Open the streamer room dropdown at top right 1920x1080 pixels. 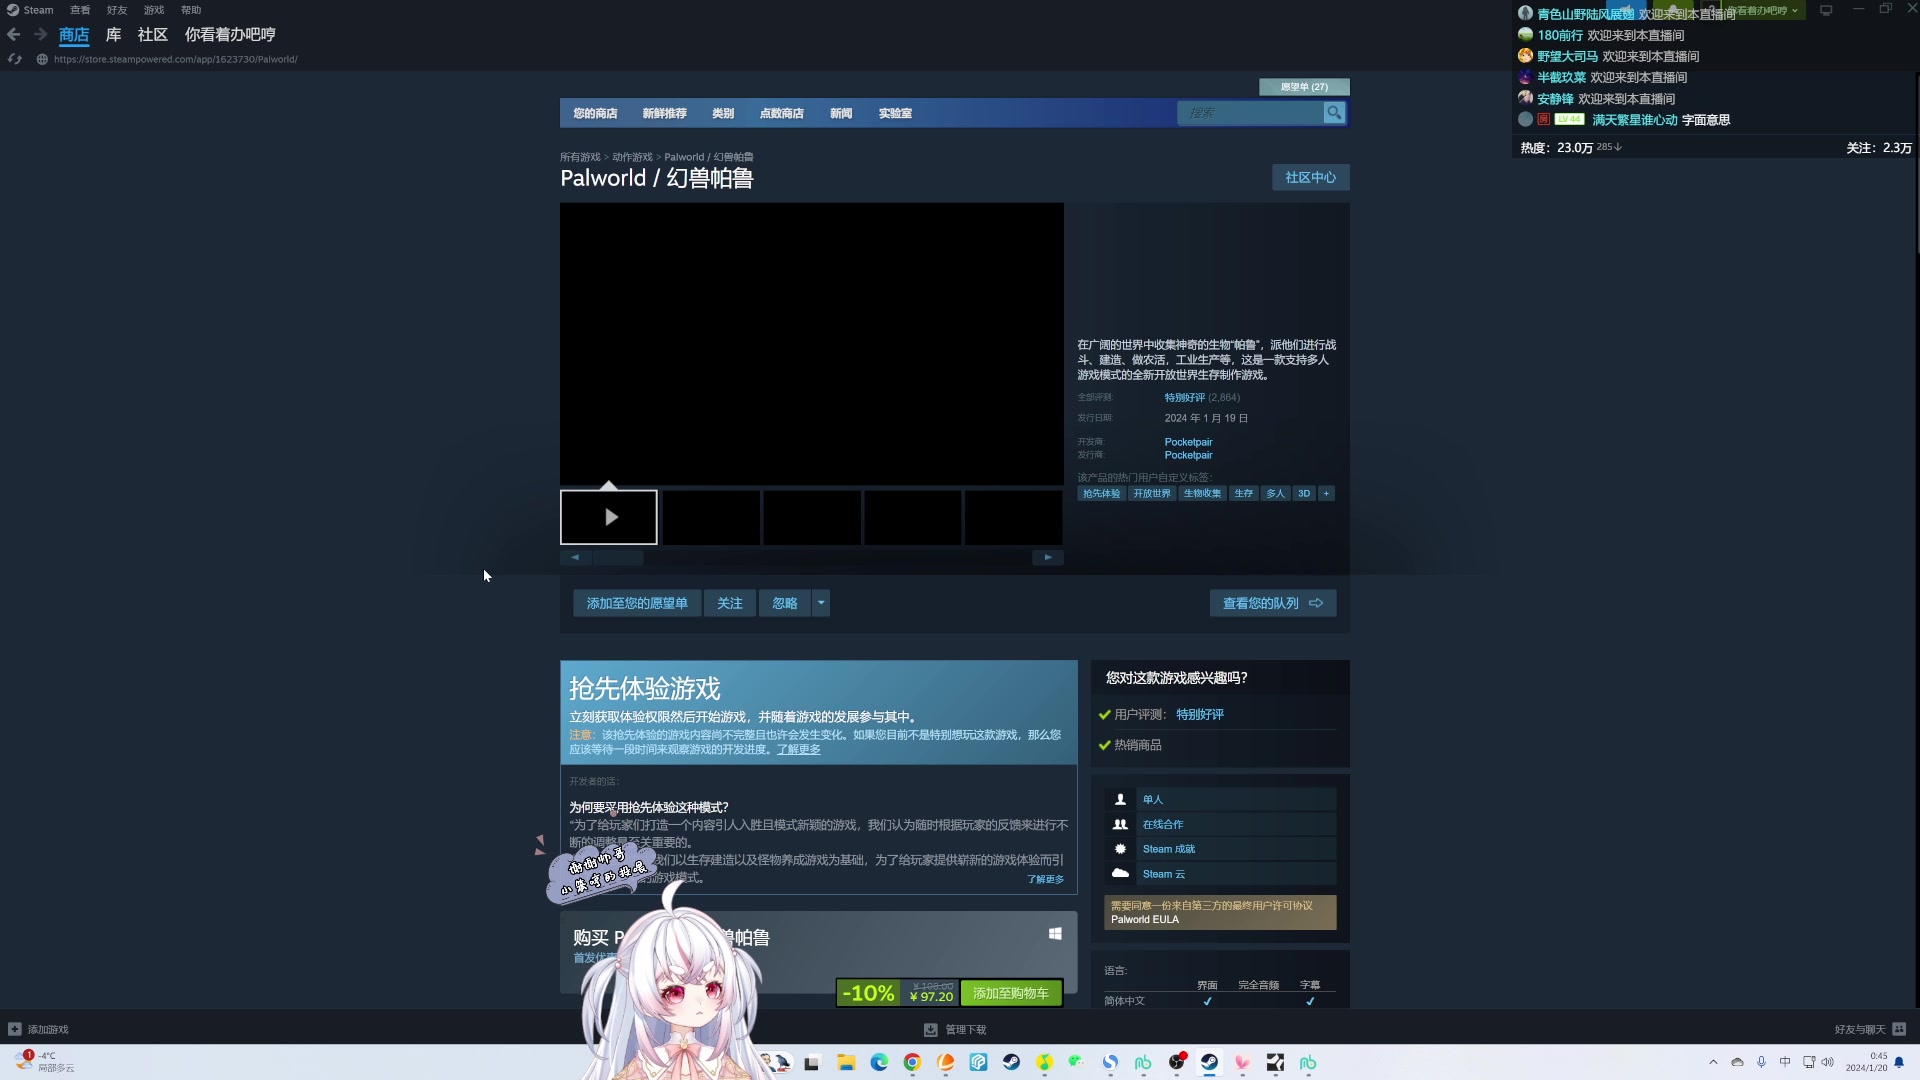coord(1795,10)
